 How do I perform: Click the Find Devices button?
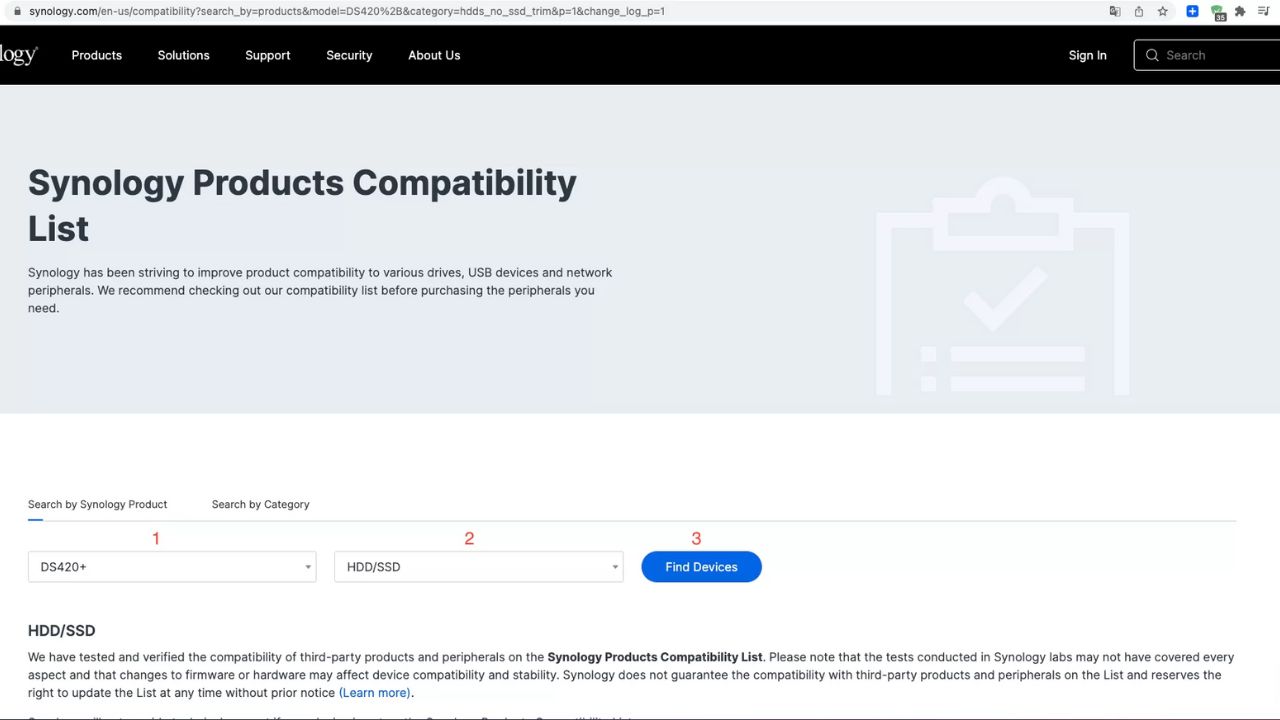[701, 567]
